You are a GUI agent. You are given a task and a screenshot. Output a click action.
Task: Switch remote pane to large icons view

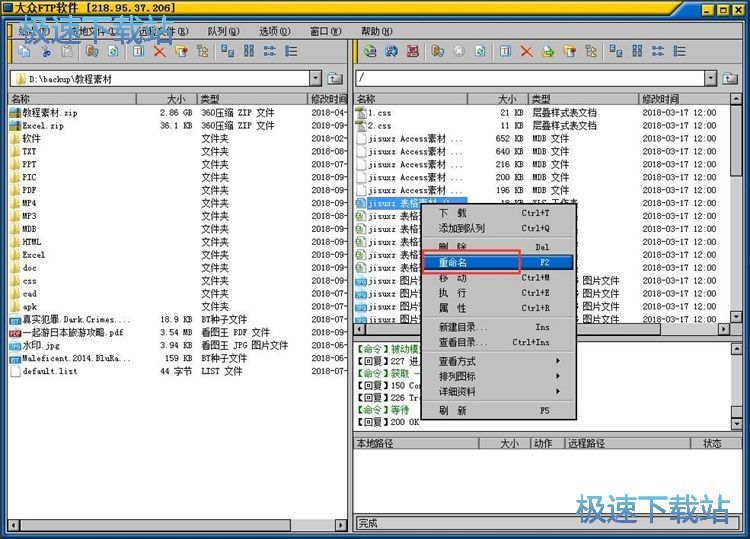(616, 51)
